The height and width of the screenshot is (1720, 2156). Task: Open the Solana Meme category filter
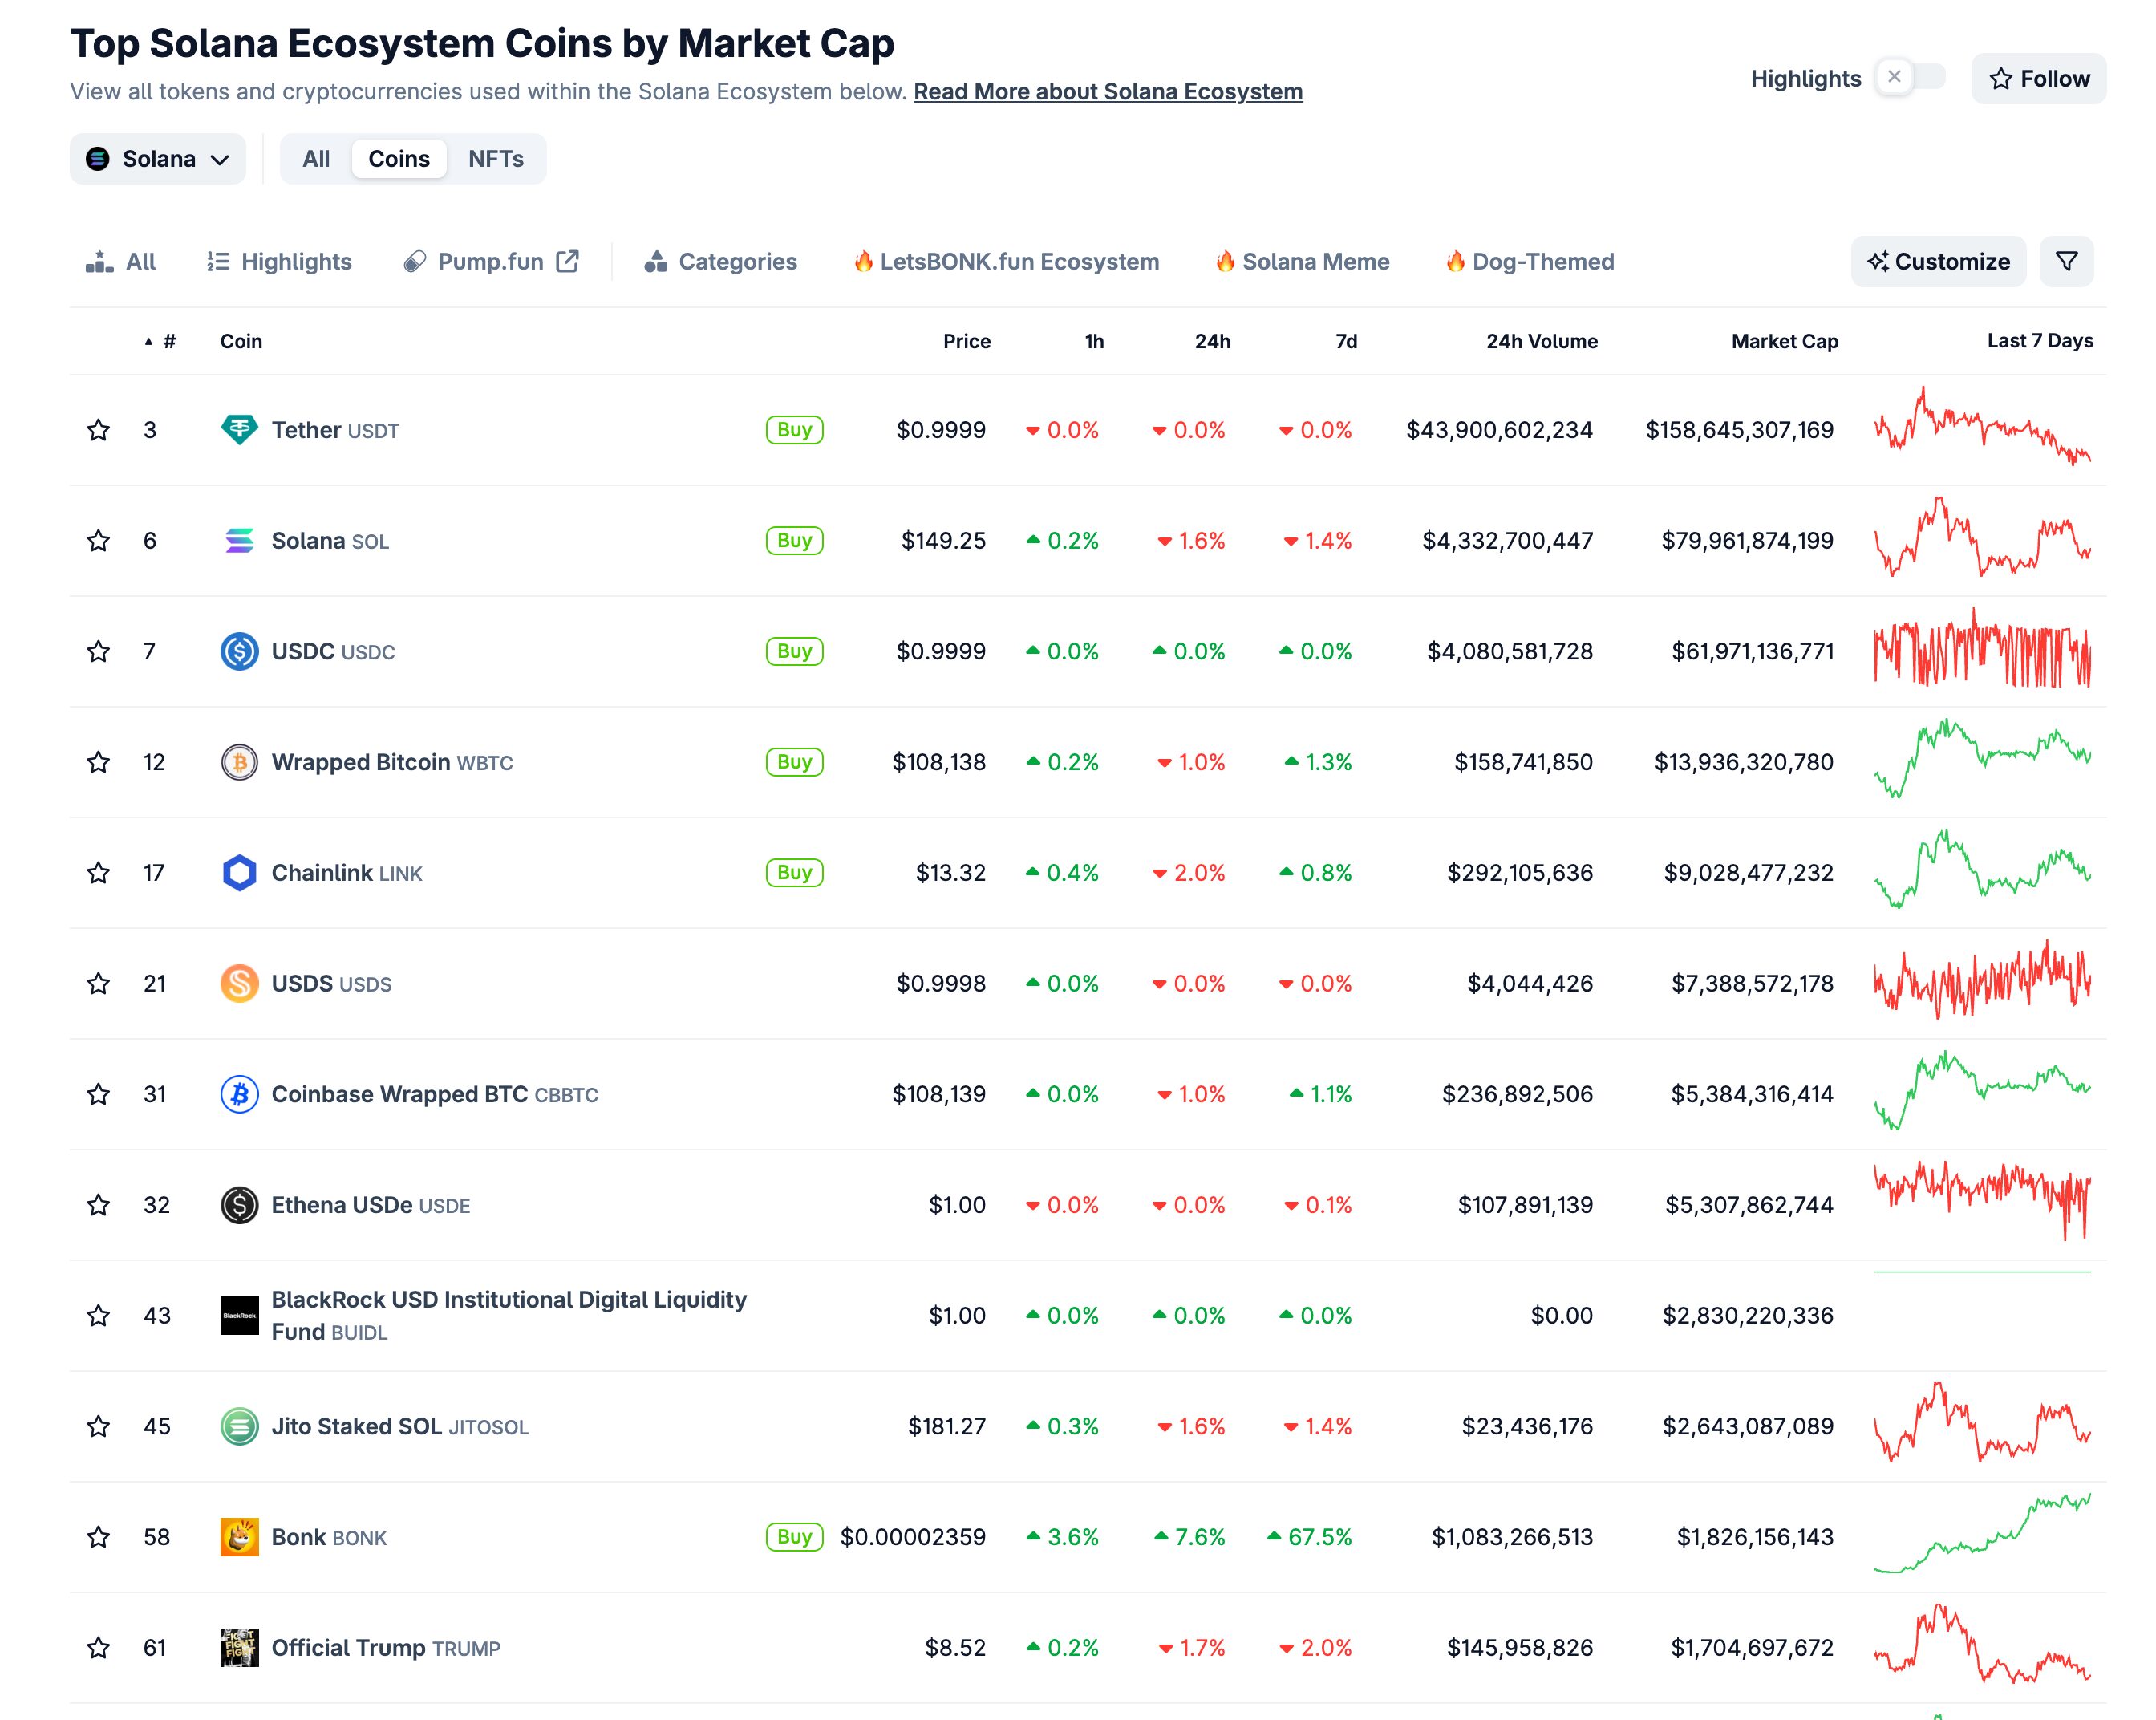(1301, 261)
